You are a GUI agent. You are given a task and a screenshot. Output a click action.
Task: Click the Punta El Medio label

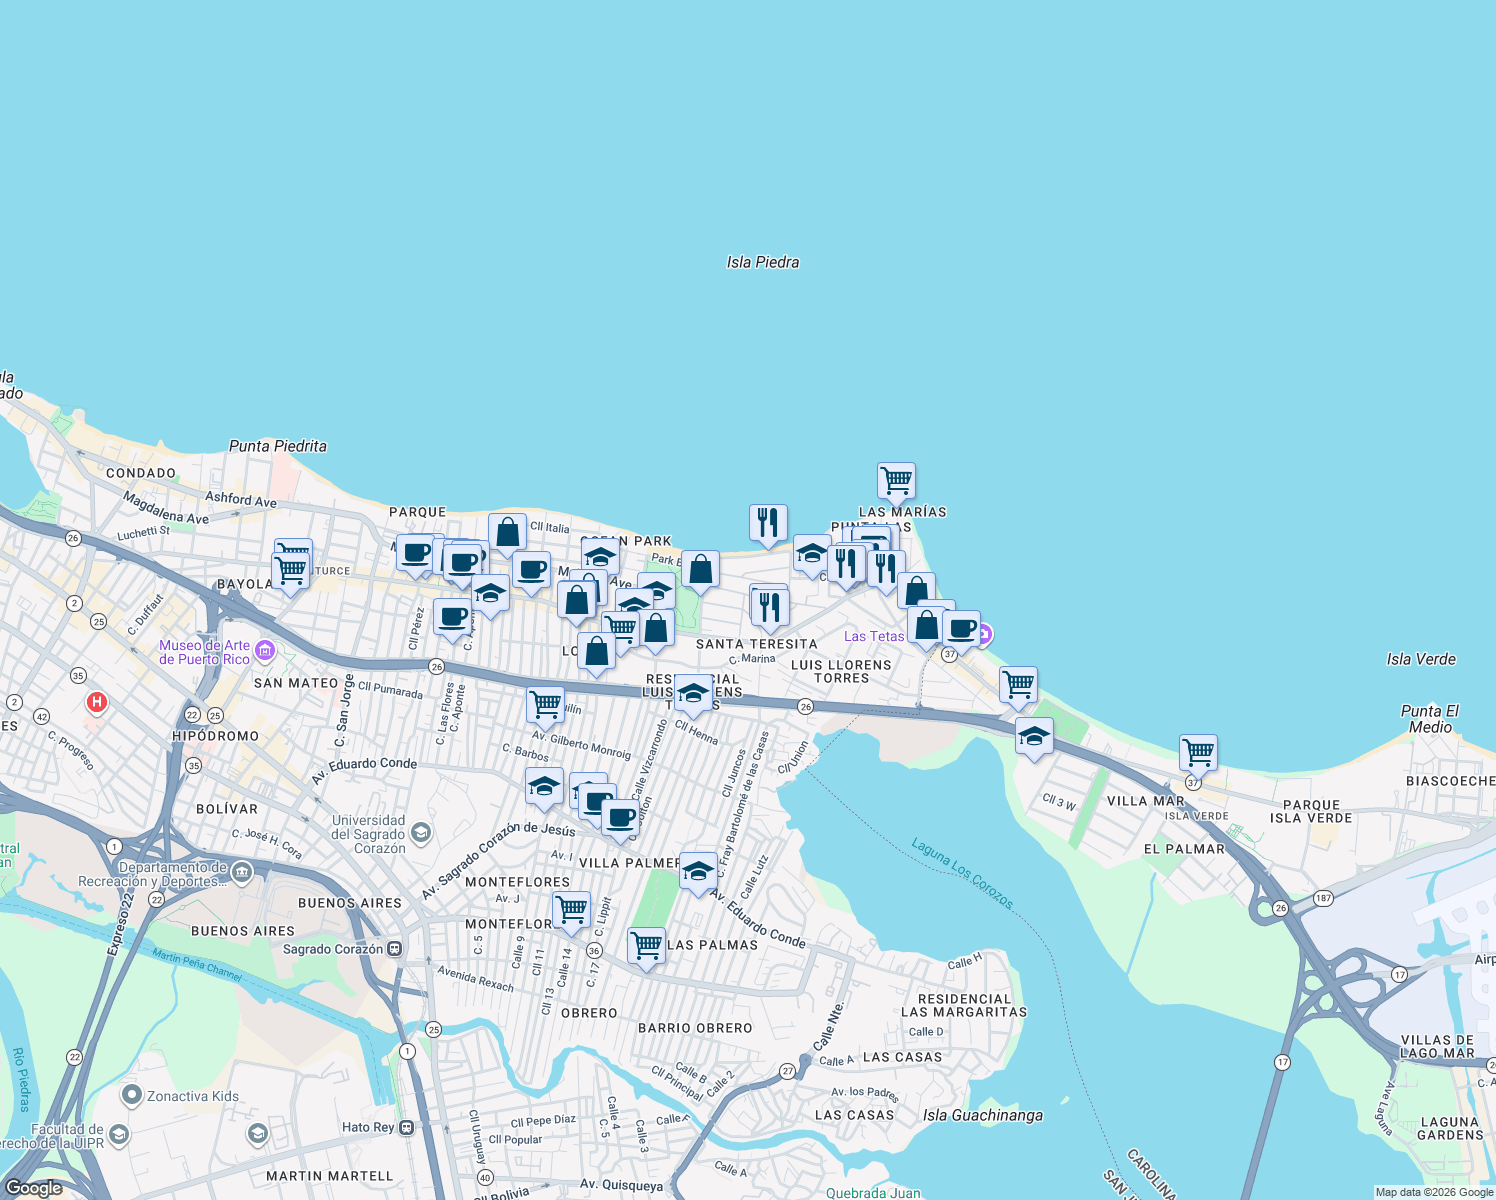[x=1430, y=719]
